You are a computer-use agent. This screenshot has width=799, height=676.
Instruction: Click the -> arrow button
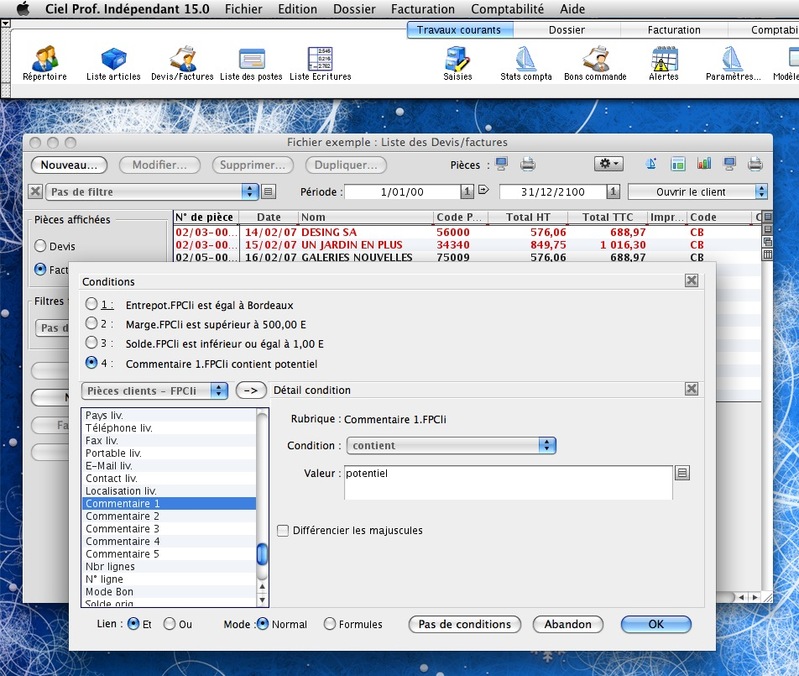[x=251, y=391]
